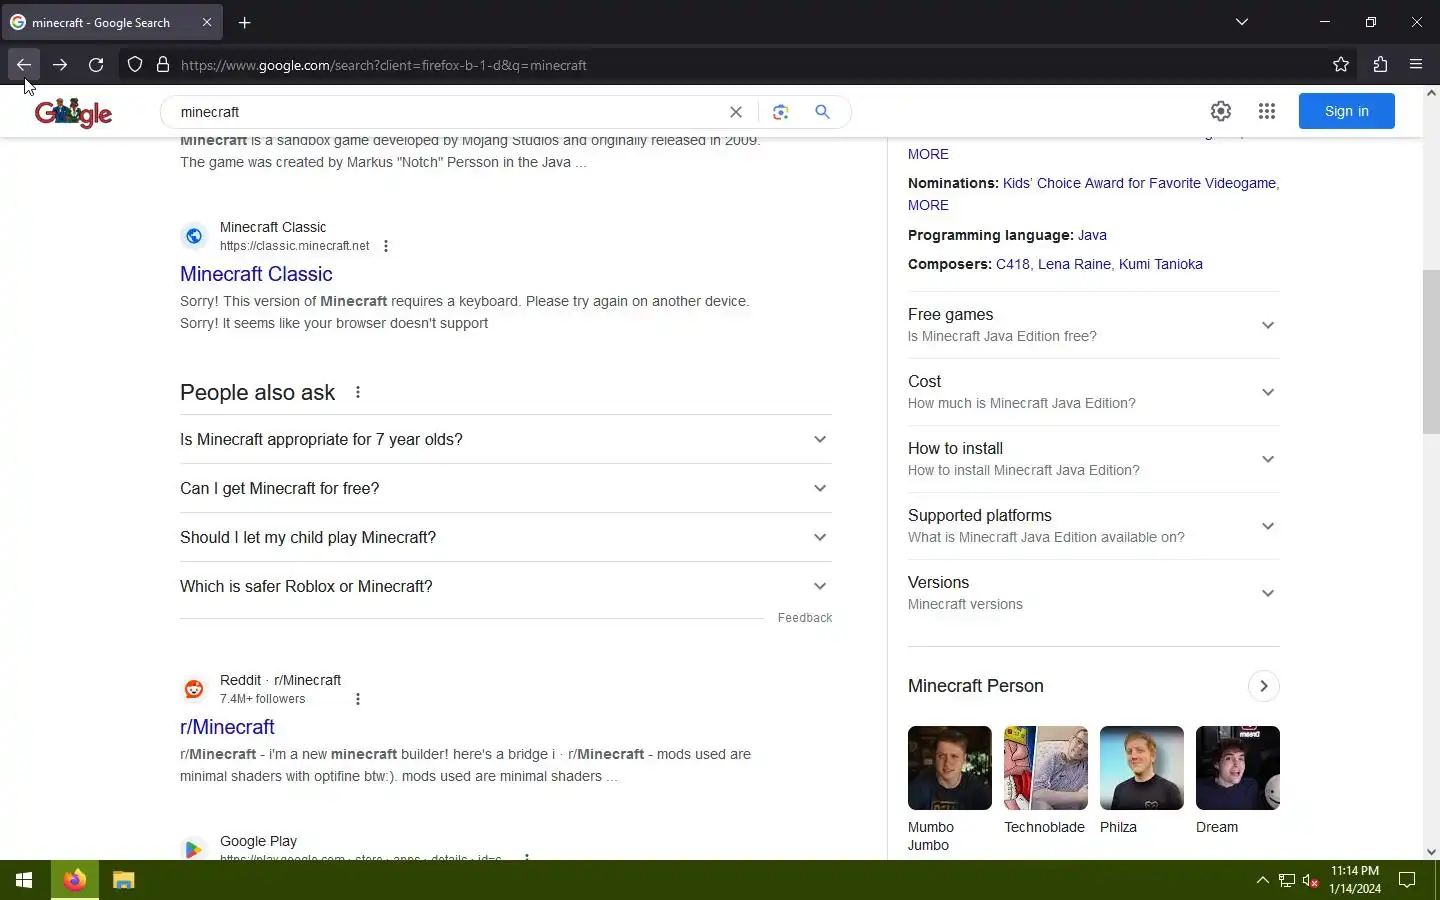Click in the Google search field containing minecraft
The height and width of the screenshot is (900, 1440).
450,112
